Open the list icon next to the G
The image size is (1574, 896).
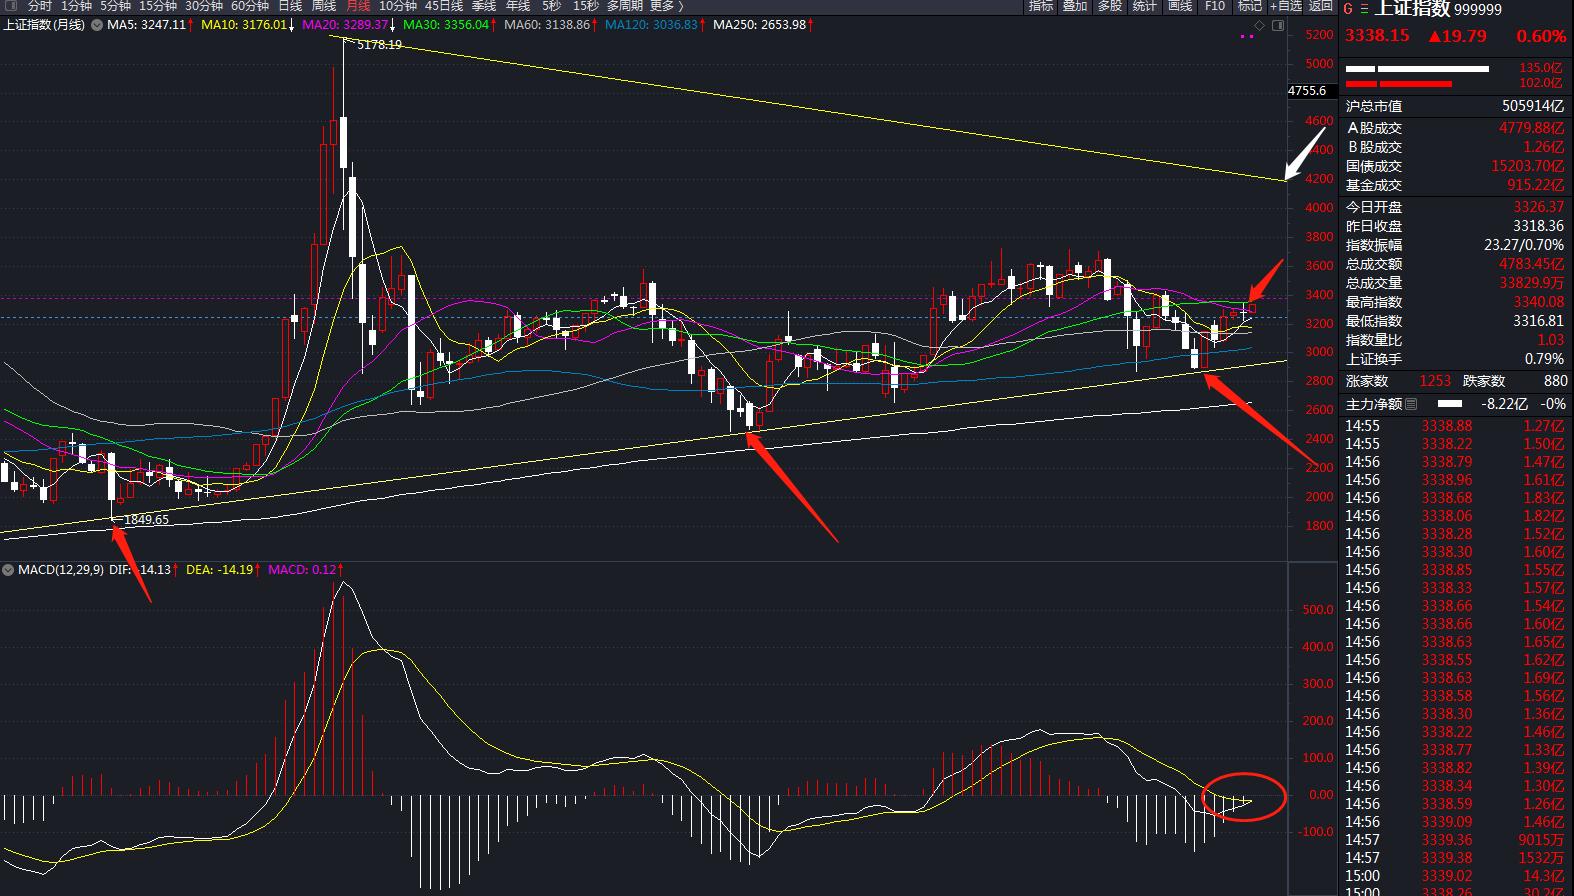[1364, 9]
